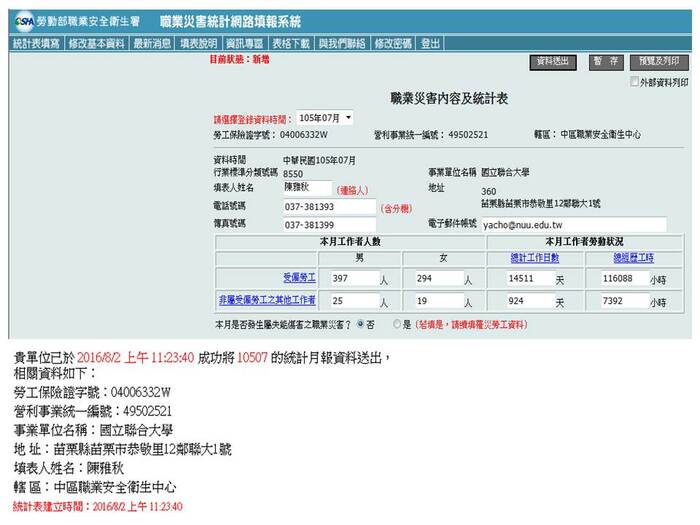Click the red timestamp 2016/8/2 上午 11:23:40 in confirmation
The image size is (700, 525).
(136, 358)
